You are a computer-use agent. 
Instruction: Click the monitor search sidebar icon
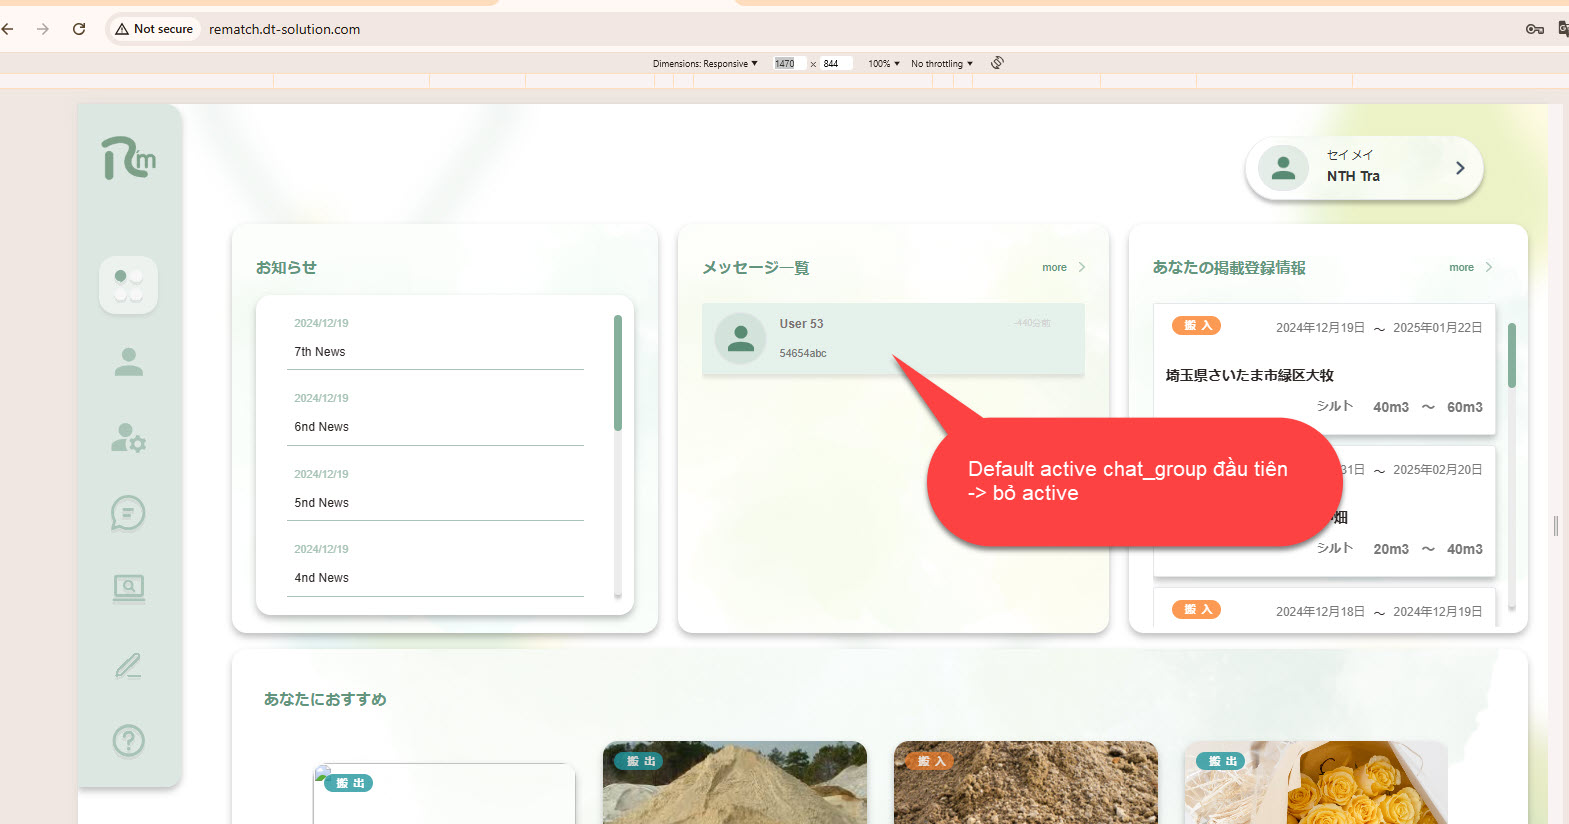tap(128, 589)
